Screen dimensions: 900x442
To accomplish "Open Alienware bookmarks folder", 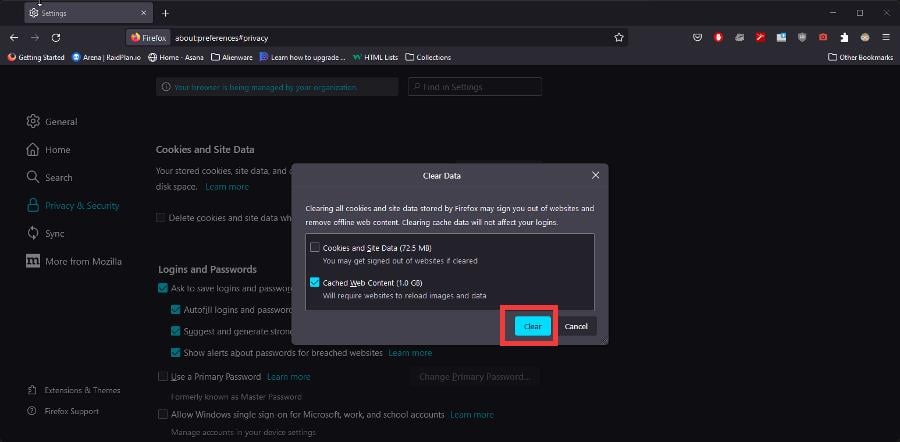I will tap(232, 57).
